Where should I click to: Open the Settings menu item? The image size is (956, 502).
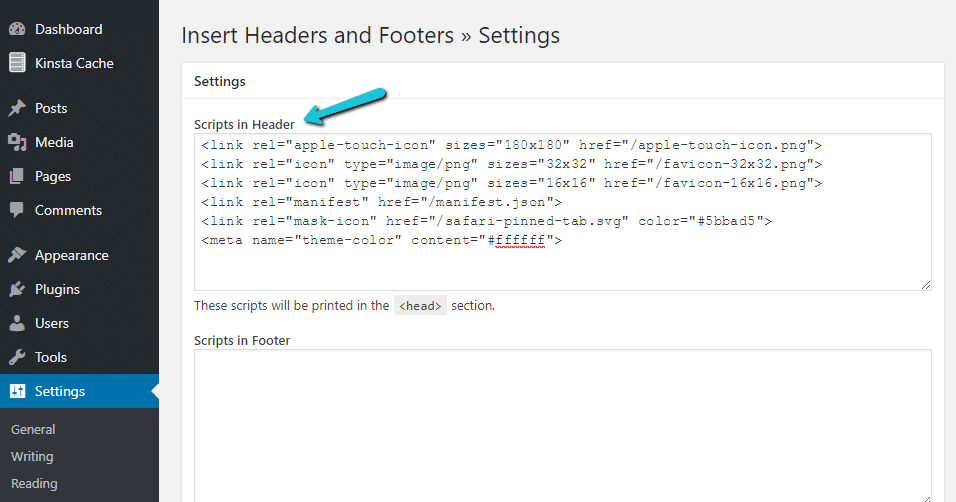coord(60,391)
